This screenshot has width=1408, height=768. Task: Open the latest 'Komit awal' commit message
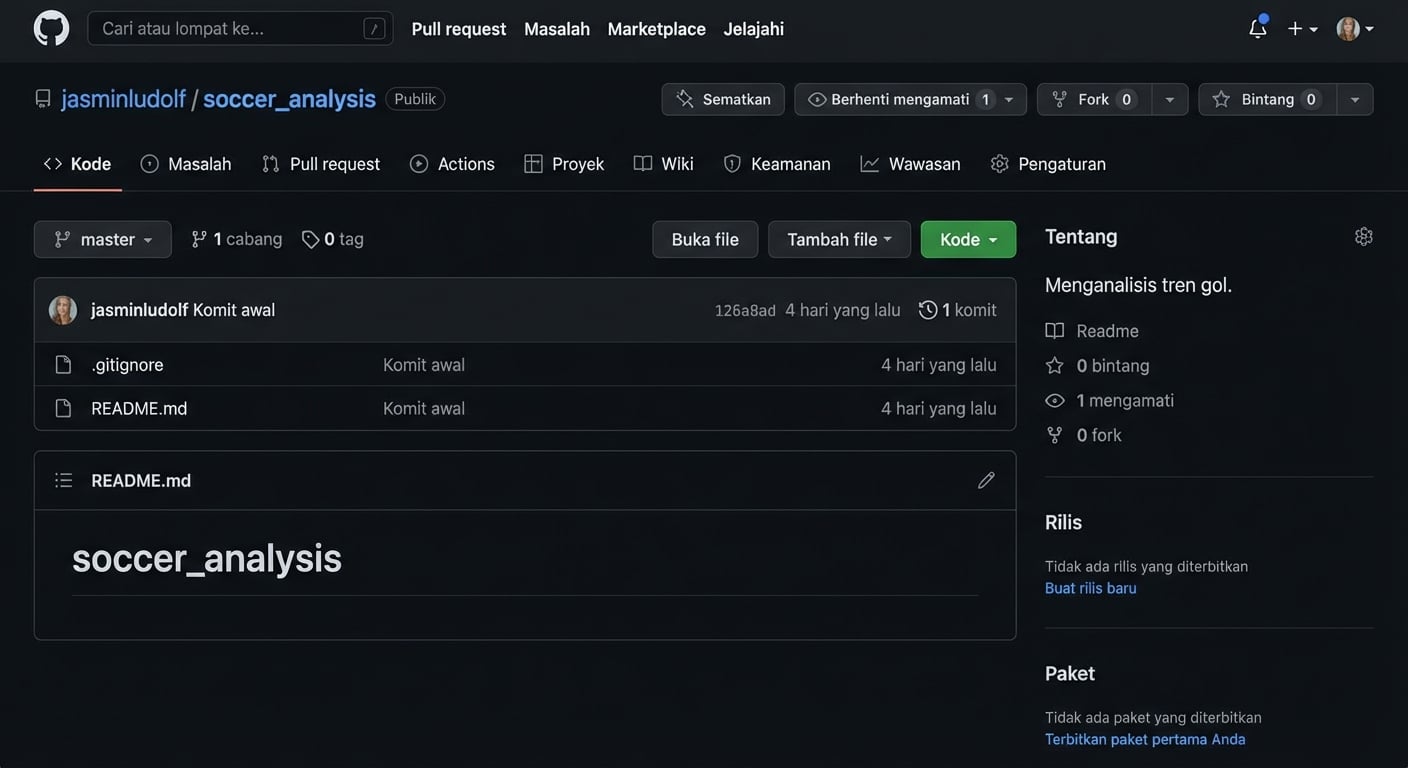pos(234,310)
